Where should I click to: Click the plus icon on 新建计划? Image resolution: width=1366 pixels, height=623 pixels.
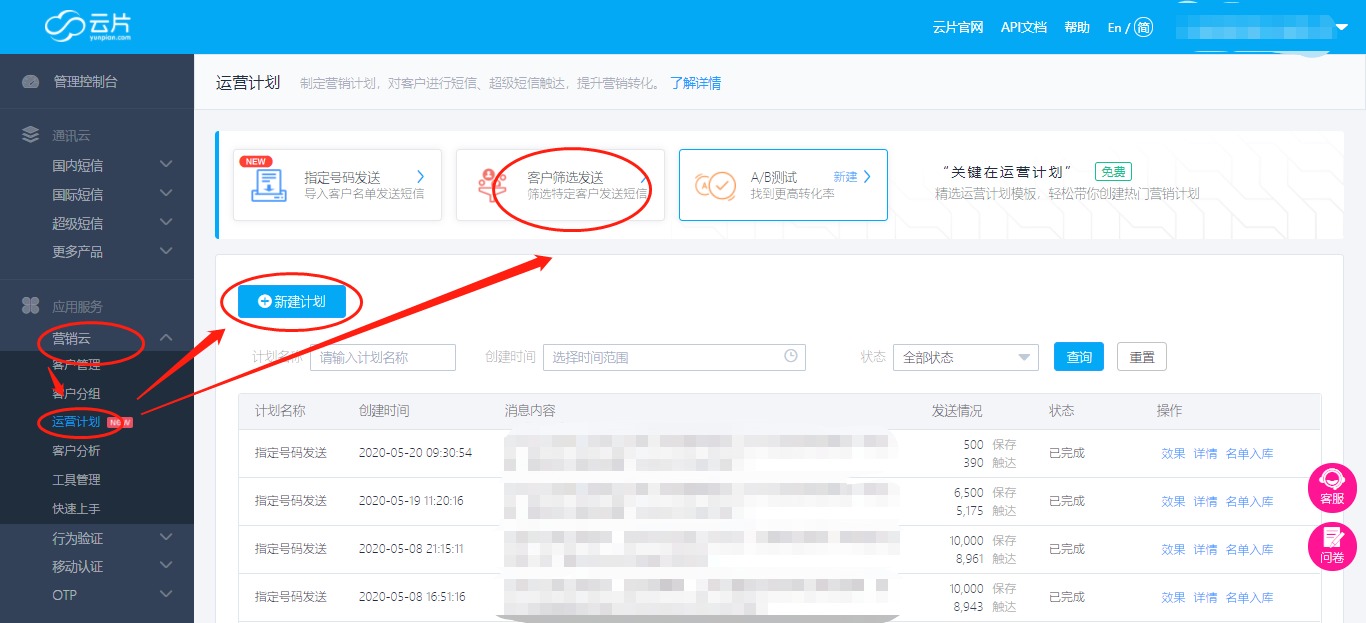click(x=265, y=301)
